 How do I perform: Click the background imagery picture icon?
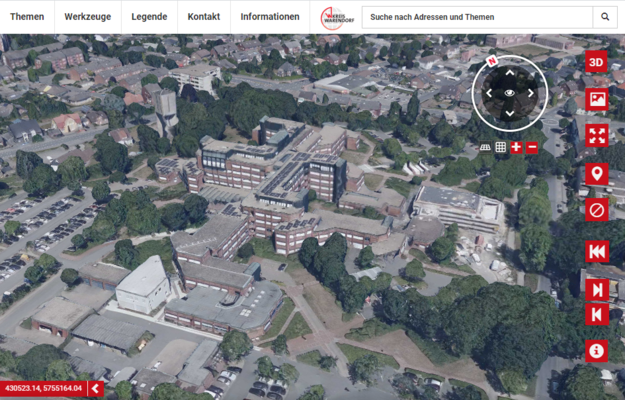tap(597, 99)
